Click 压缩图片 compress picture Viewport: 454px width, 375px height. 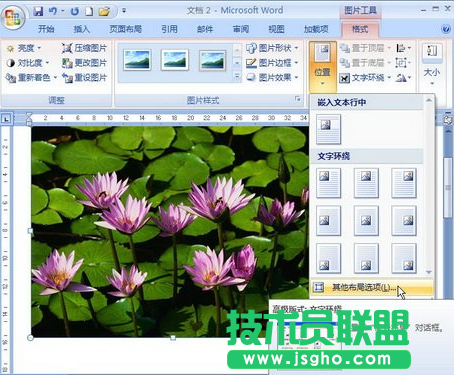[84, 48]
